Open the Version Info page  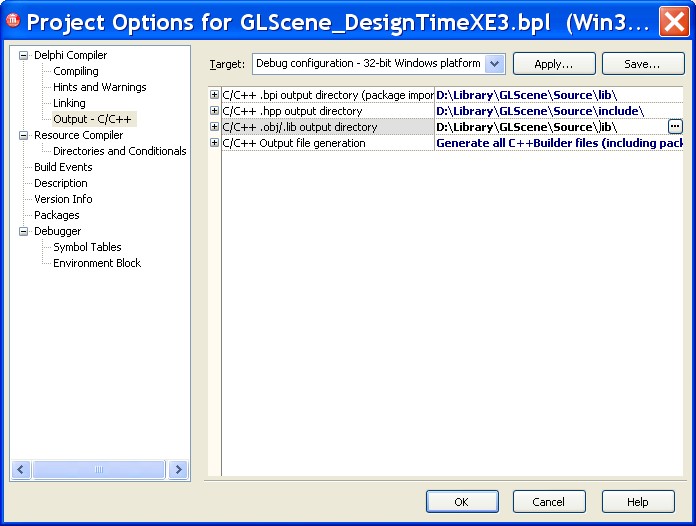click(63, 199)
